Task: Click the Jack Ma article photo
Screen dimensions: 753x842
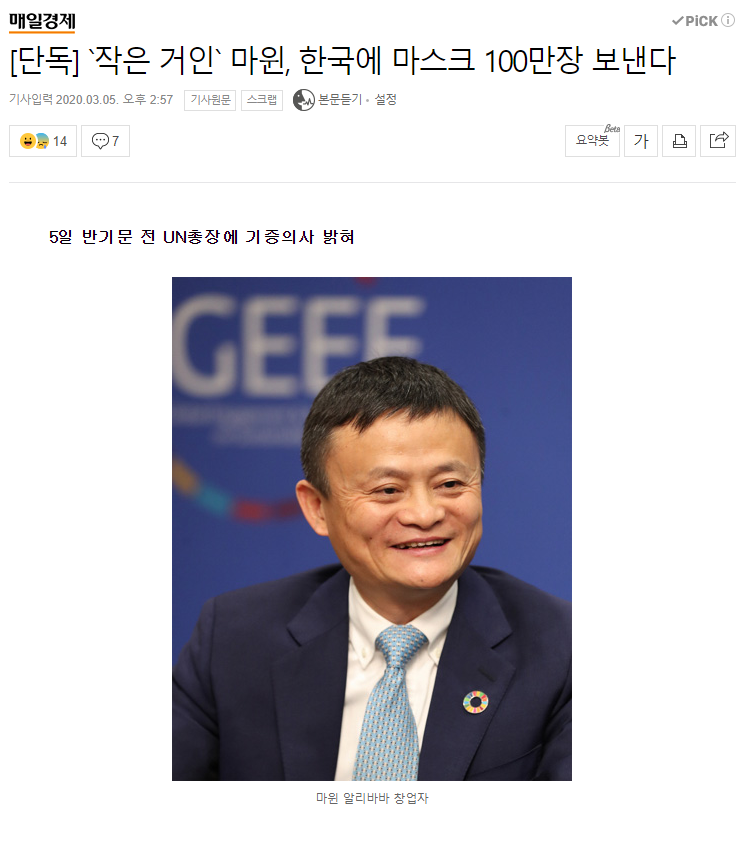Action: [x=372, y=528]
